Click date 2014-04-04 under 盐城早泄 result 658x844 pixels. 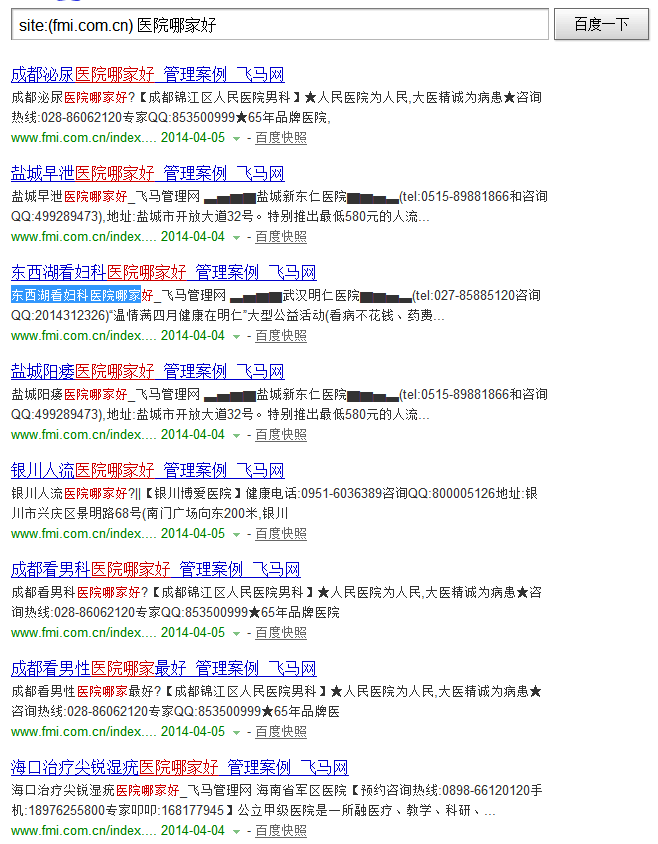click(x=193, y=237)
